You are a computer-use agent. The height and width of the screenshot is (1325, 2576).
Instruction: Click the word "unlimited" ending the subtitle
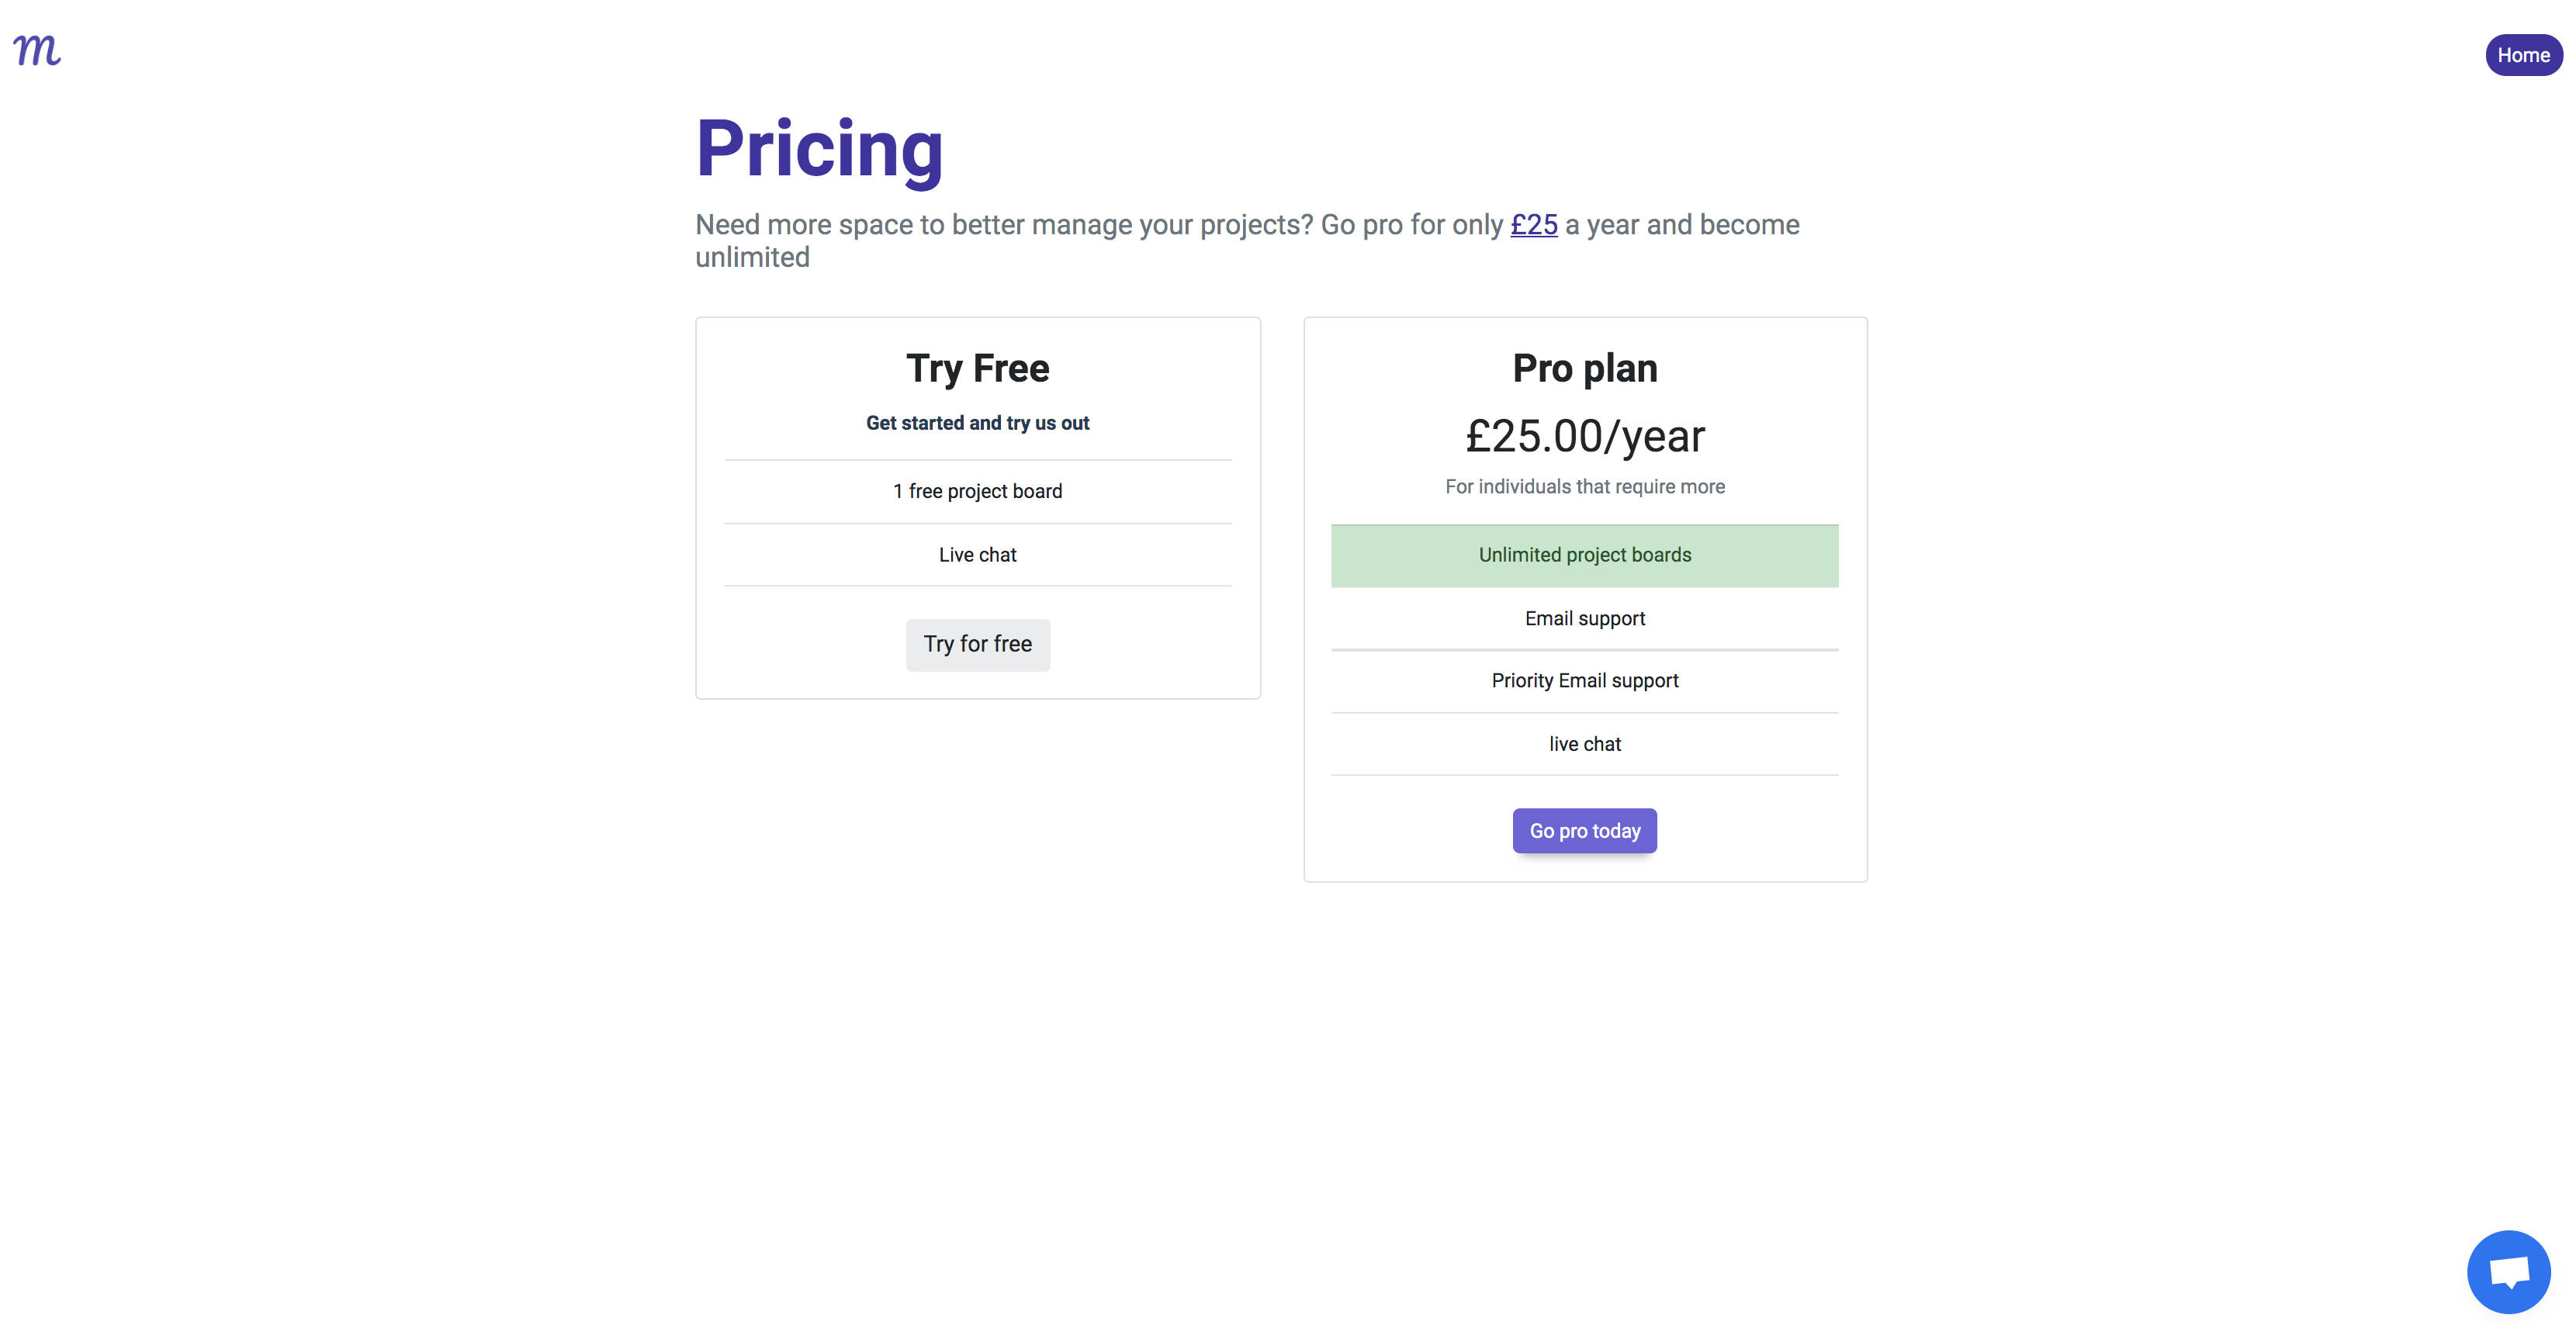[x=752, y=258]
